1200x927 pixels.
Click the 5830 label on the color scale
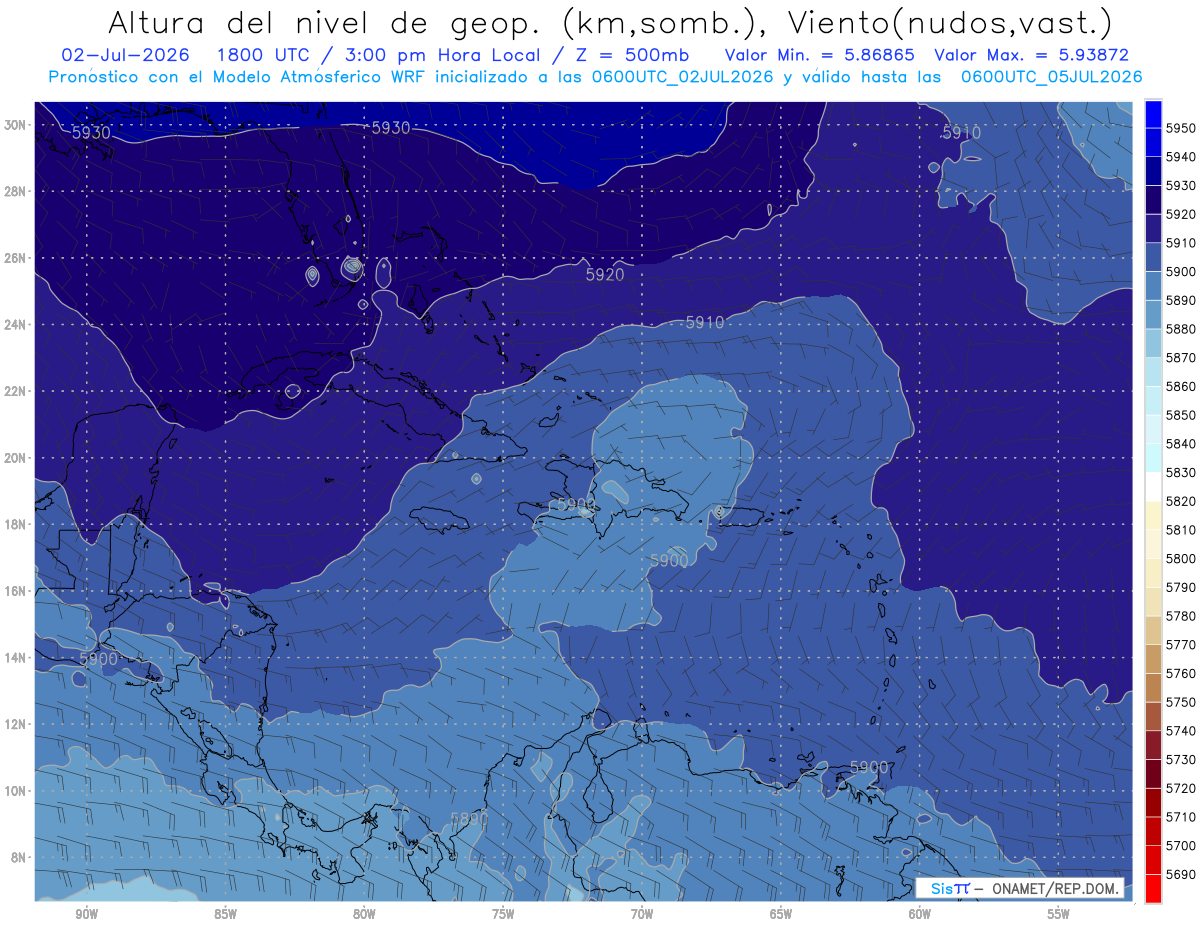(x=1181, y=472)
